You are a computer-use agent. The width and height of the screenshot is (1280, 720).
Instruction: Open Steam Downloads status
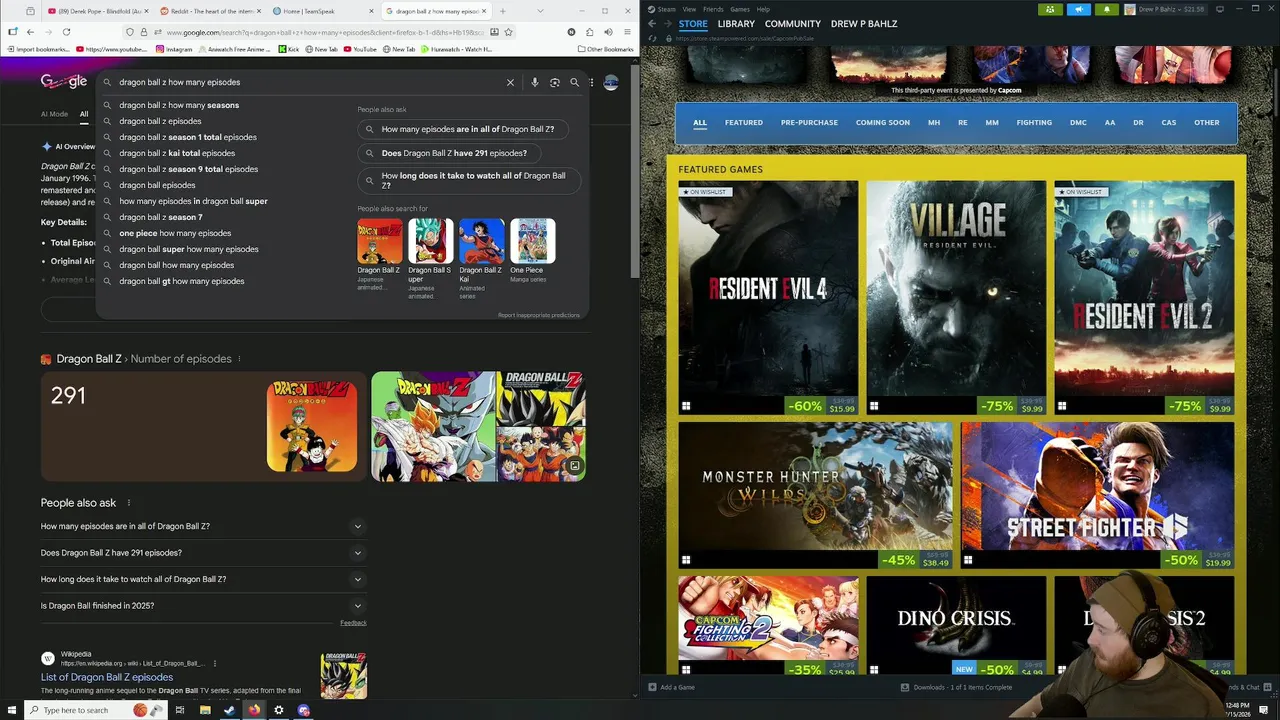click(956, 687)
